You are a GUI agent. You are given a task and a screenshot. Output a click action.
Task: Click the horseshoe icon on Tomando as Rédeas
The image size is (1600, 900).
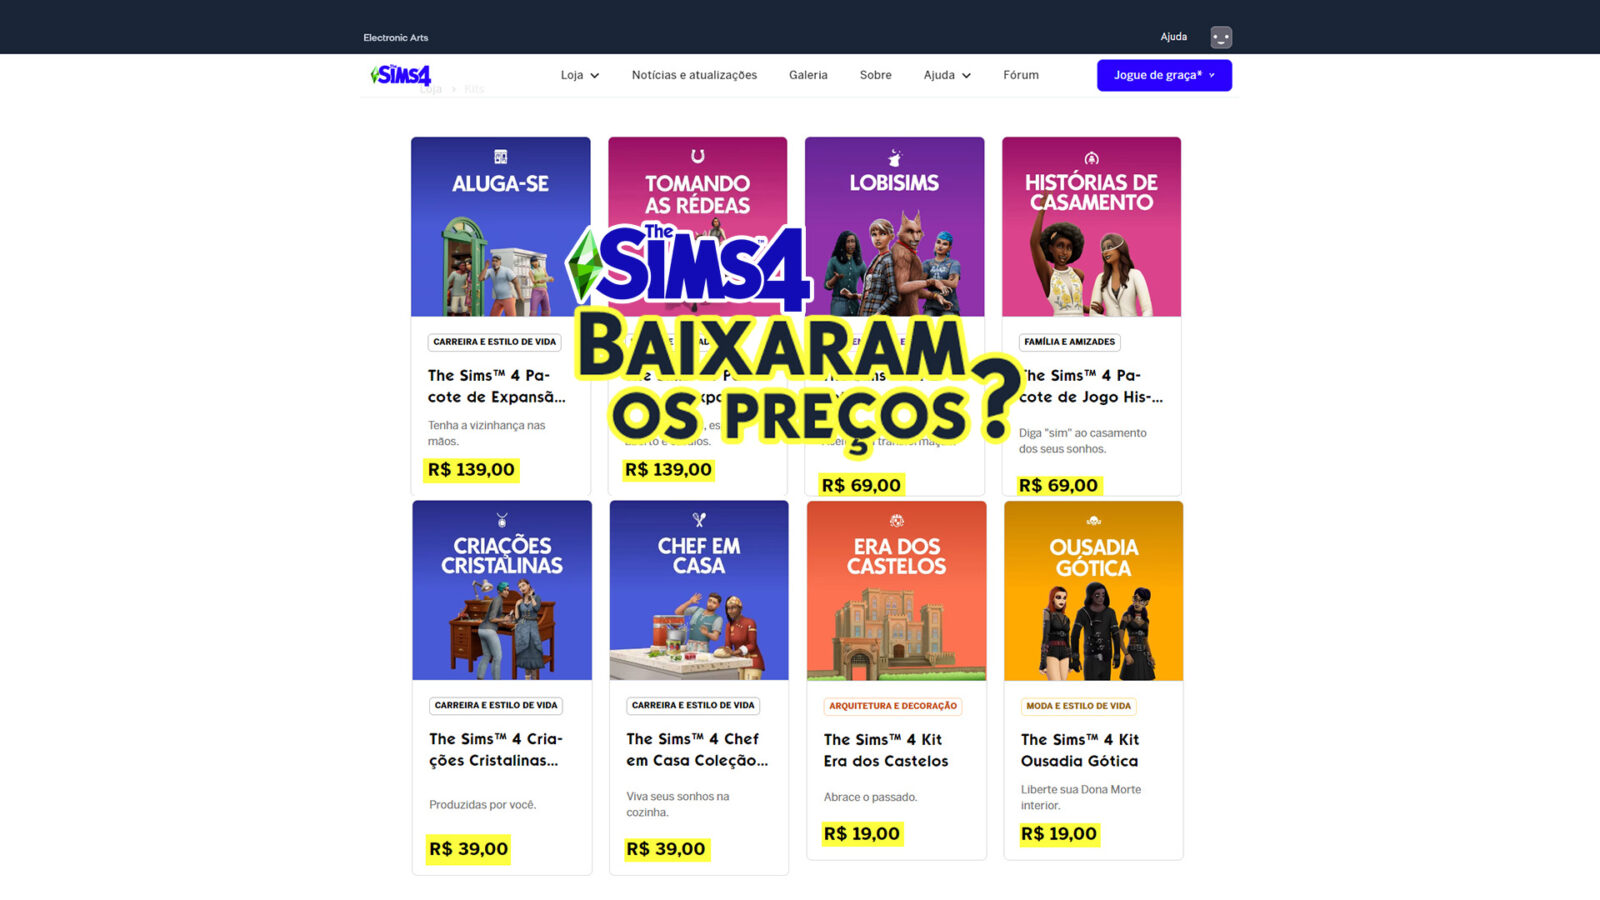[x=698, y=156]
